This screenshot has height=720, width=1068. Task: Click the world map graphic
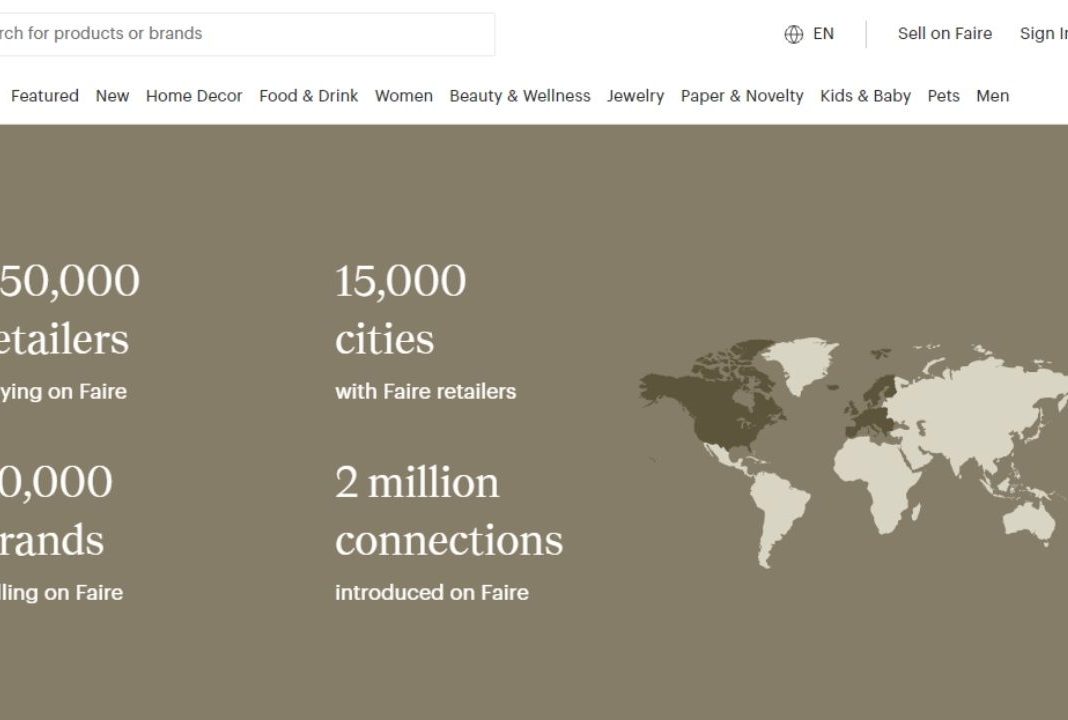pos(853,452)
